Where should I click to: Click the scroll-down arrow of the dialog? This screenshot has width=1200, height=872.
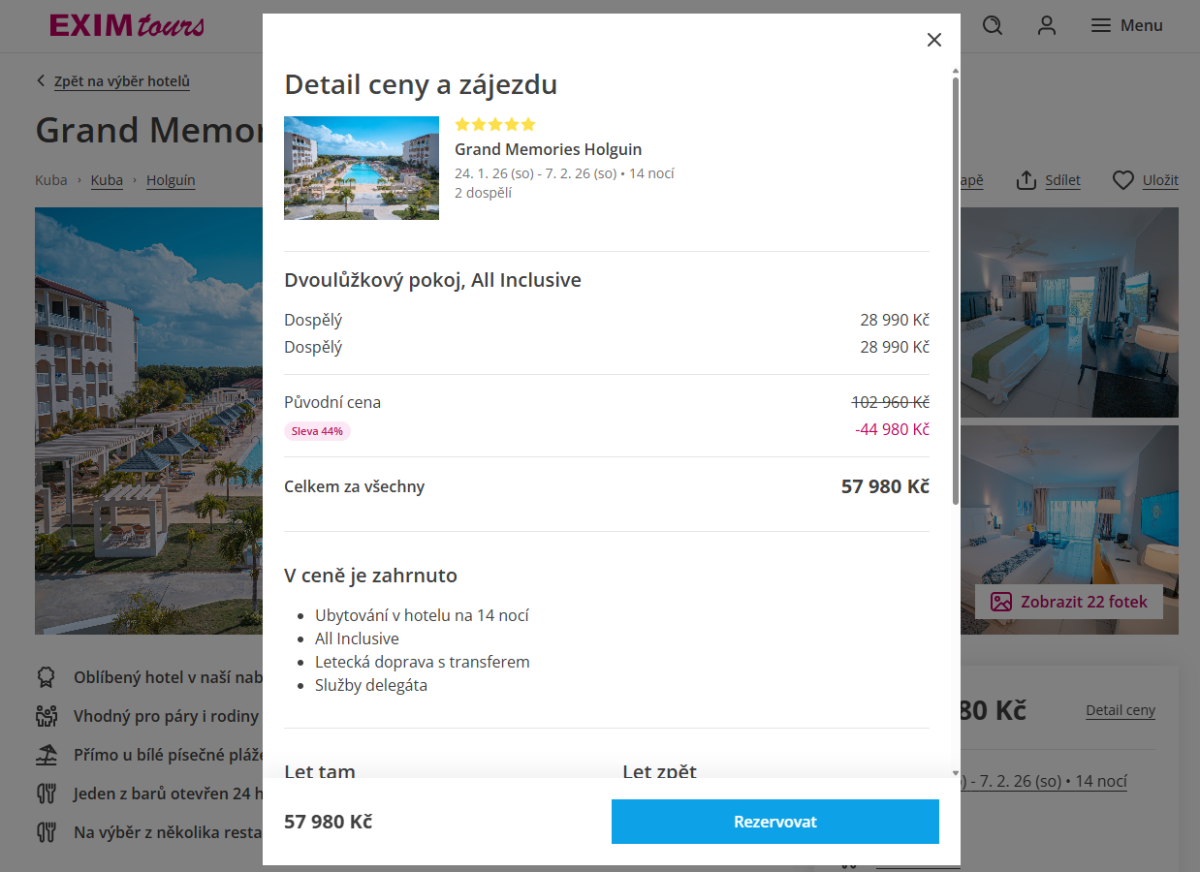(x=955, y=773)
